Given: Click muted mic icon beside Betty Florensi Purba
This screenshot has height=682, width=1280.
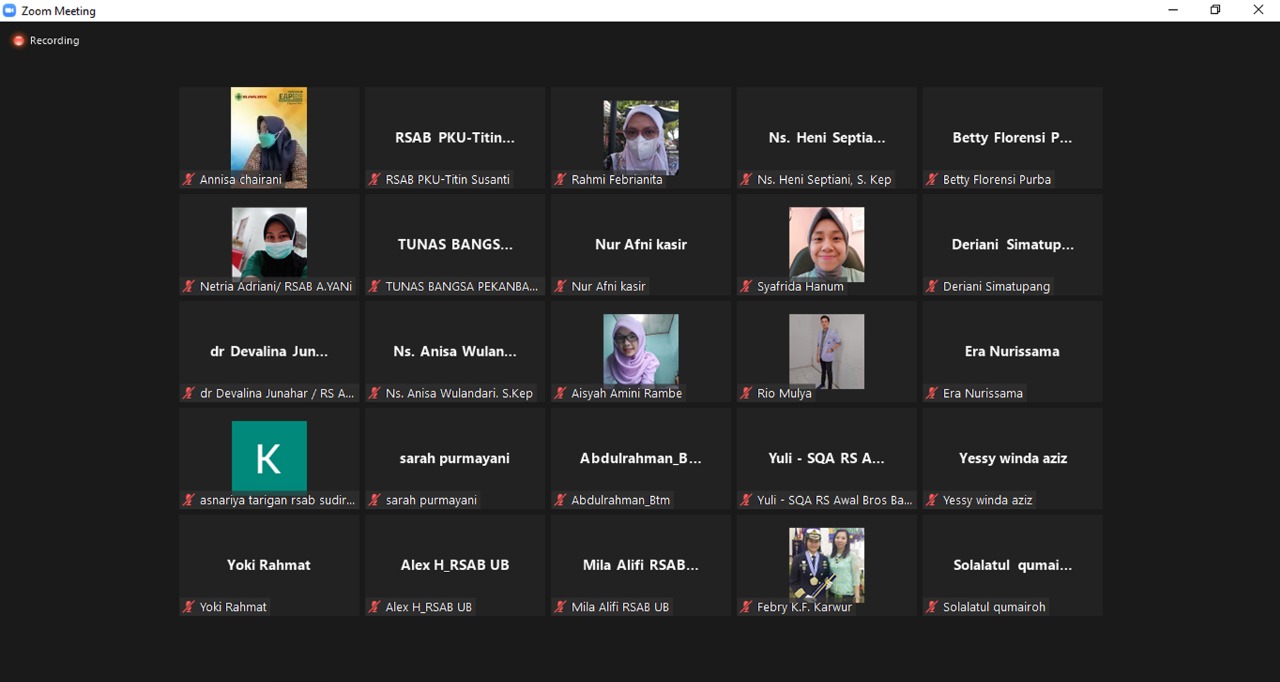Looking at the screenshot, I should coord(932,179).
